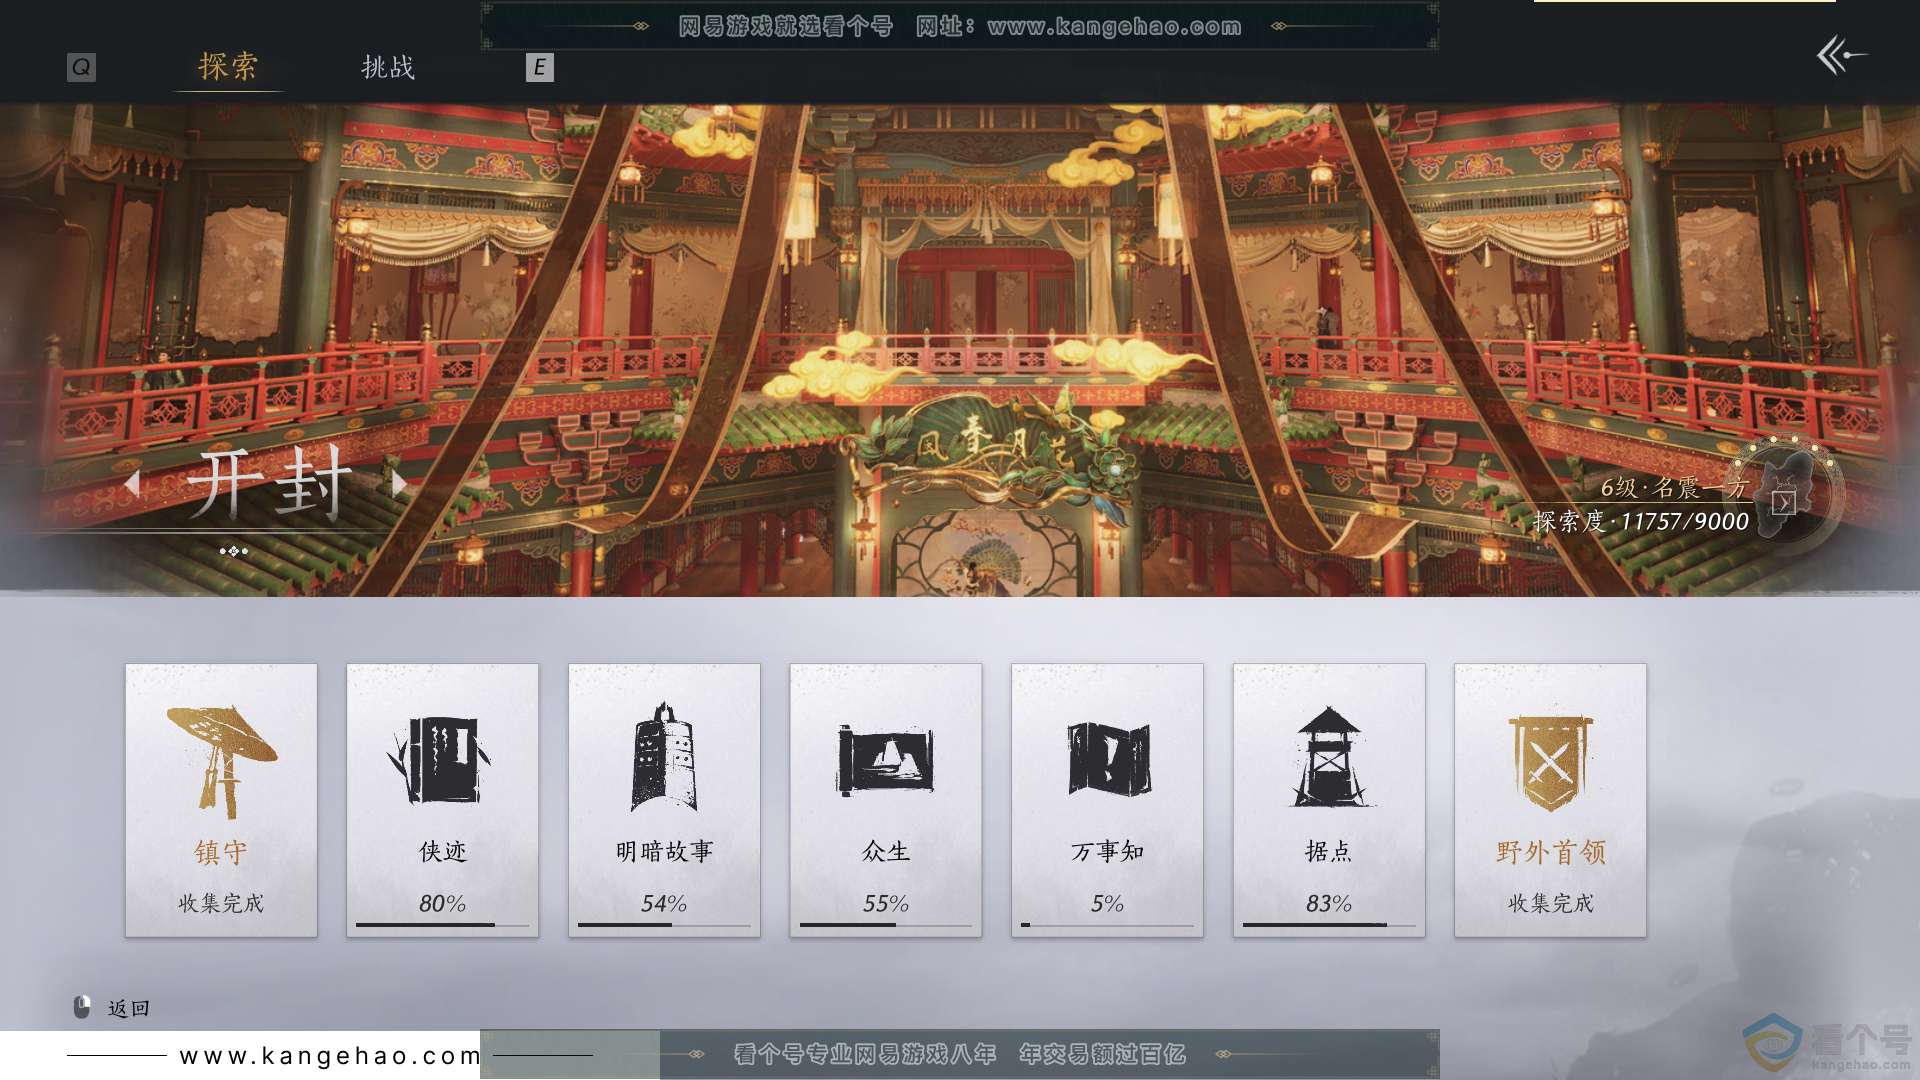Click the mouse icon next to 返回

pos(82,1007)
